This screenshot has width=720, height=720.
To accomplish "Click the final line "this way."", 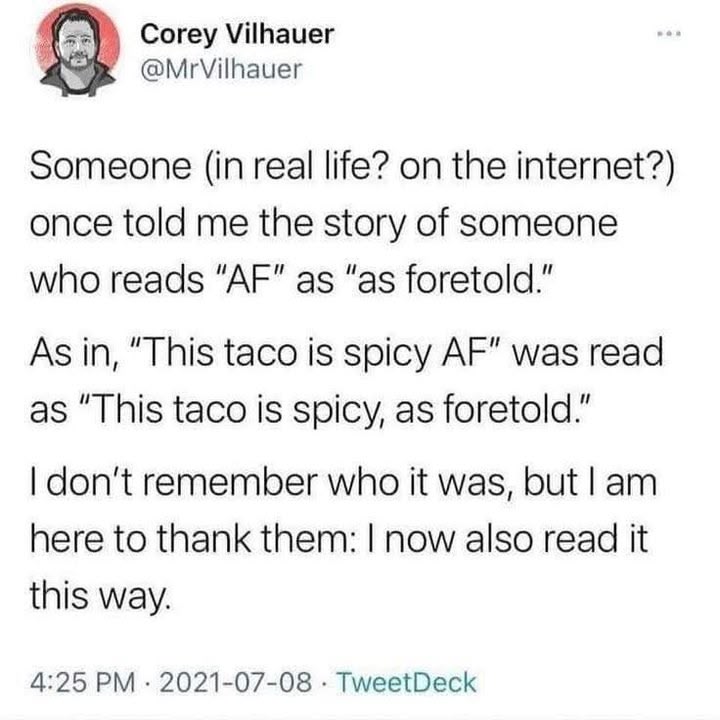I will pos(106,598).
